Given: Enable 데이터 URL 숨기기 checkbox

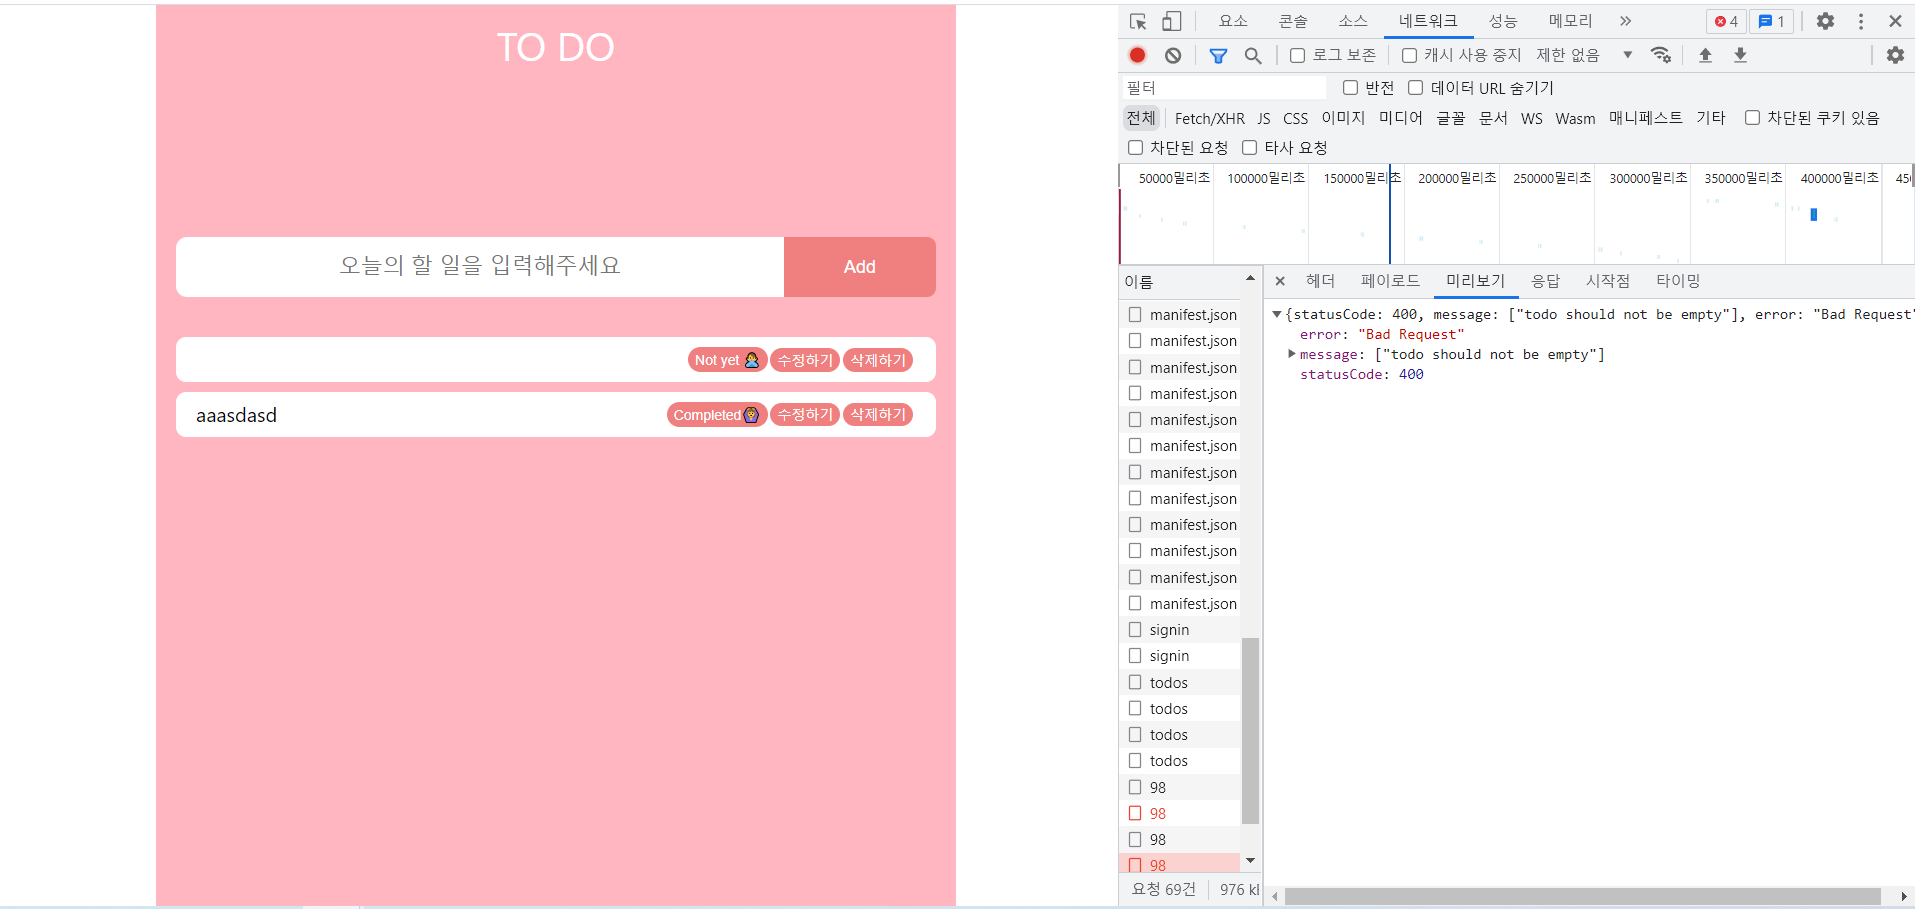Looking at the screenshot, I should coord(1415,87).
